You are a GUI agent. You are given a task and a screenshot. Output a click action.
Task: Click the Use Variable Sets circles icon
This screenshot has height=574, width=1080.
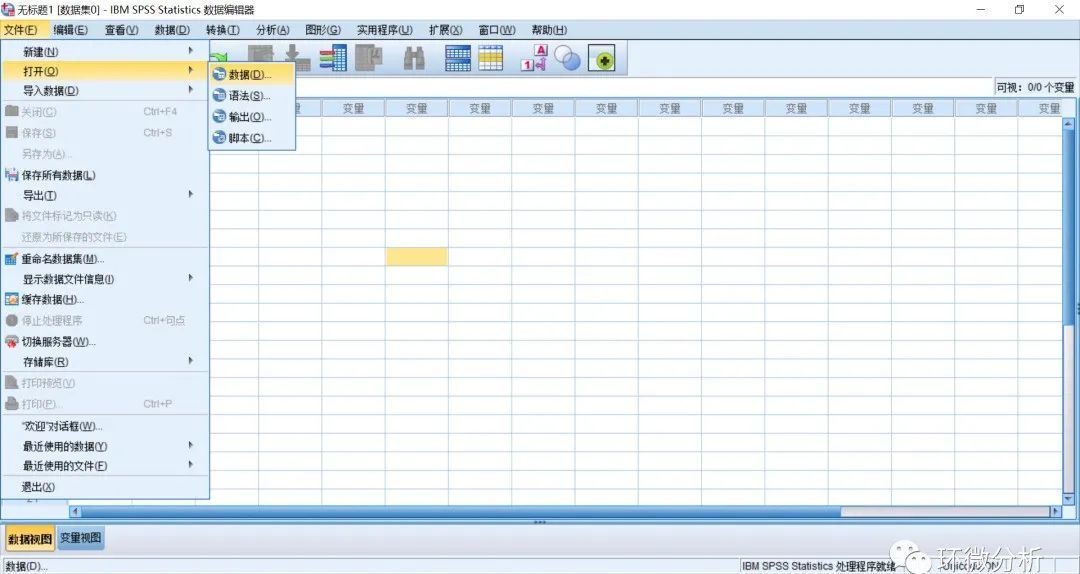pyautogui.click(x=568, y=58)
